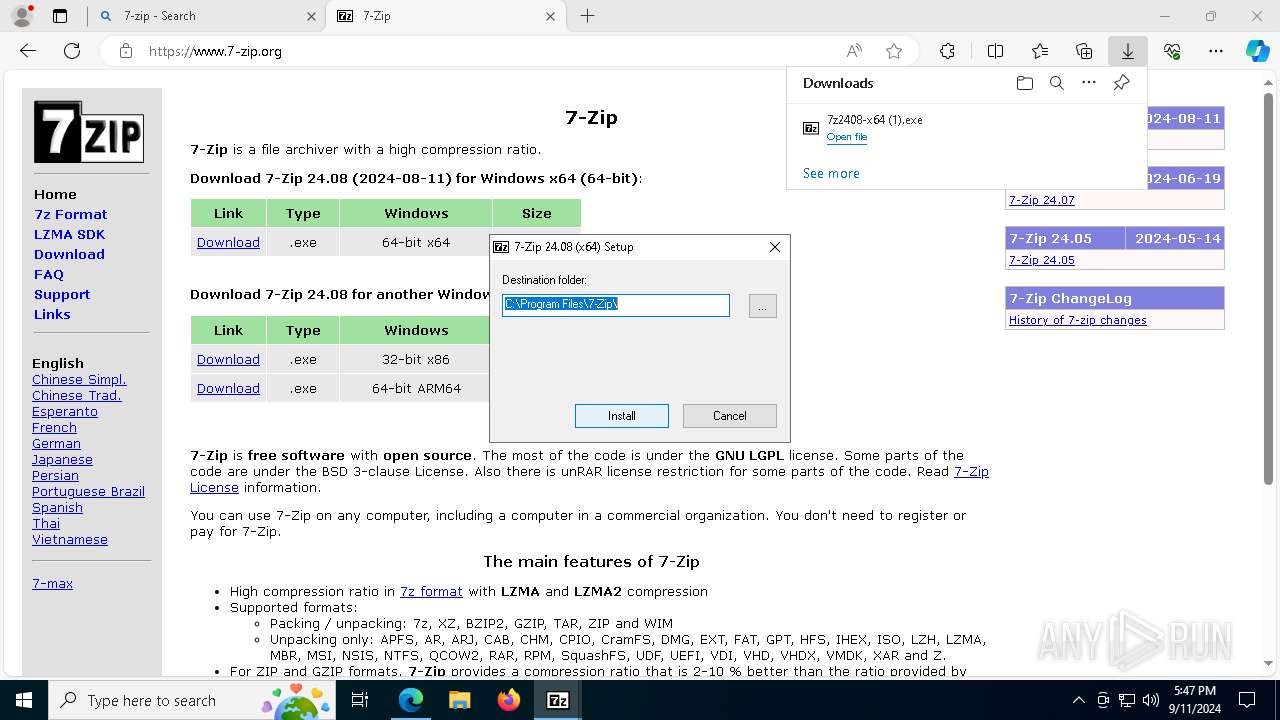Click Open file under 7z2408-x64 download
This screenshot has height=720, width=1280.
click(847, 137)
